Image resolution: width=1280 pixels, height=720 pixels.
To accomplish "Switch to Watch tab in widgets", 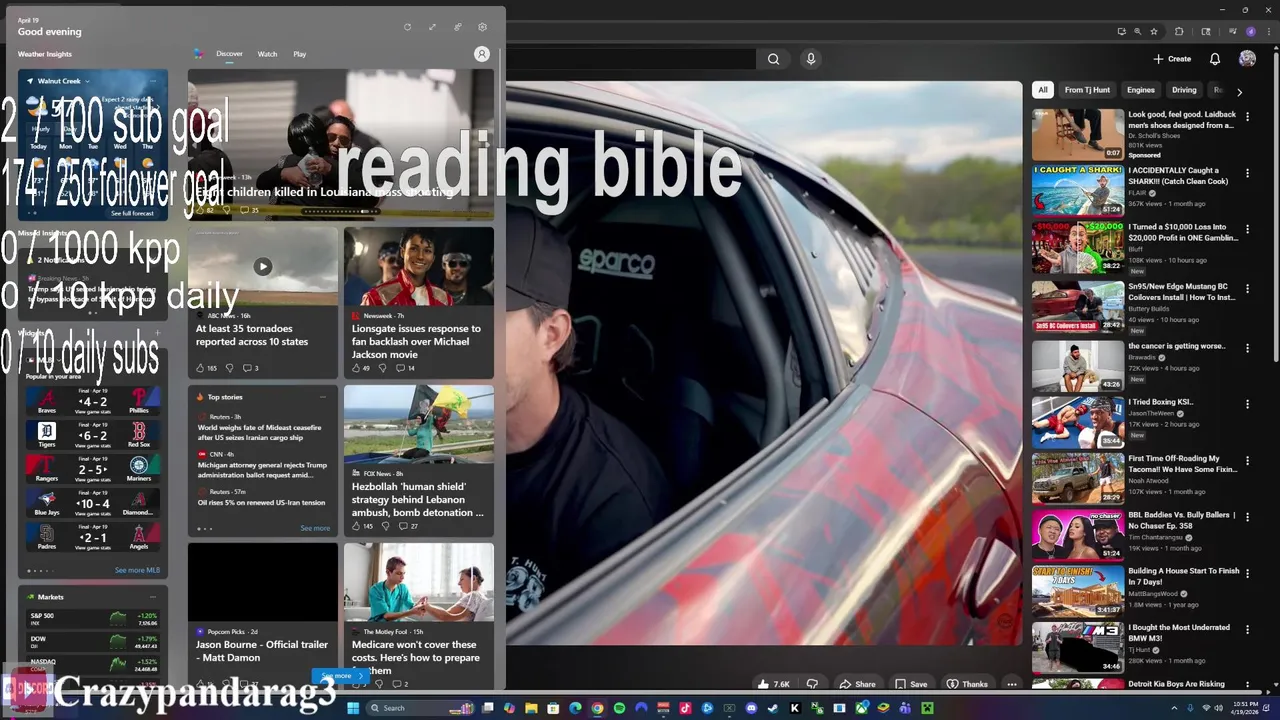I will click(267, 54).
